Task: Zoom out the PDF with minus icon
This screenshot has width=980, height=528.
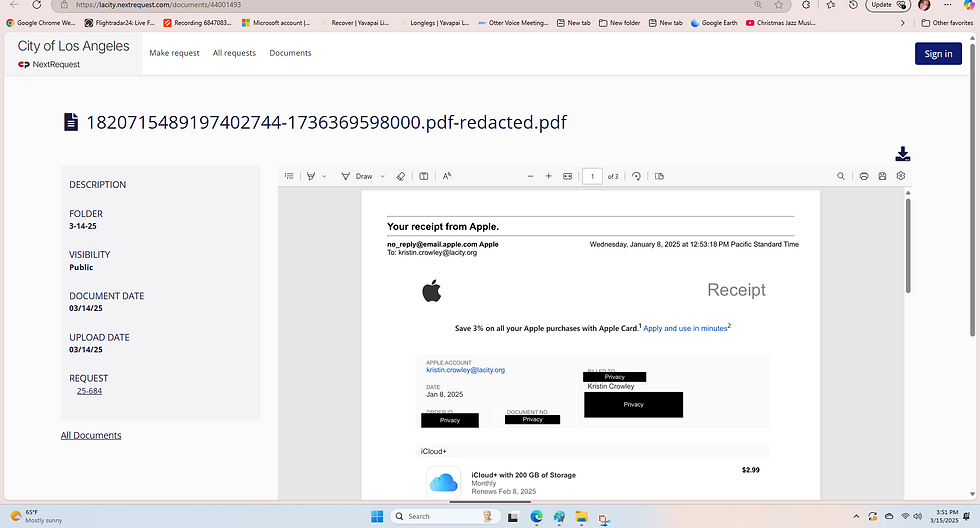Action: pos(530,176)
